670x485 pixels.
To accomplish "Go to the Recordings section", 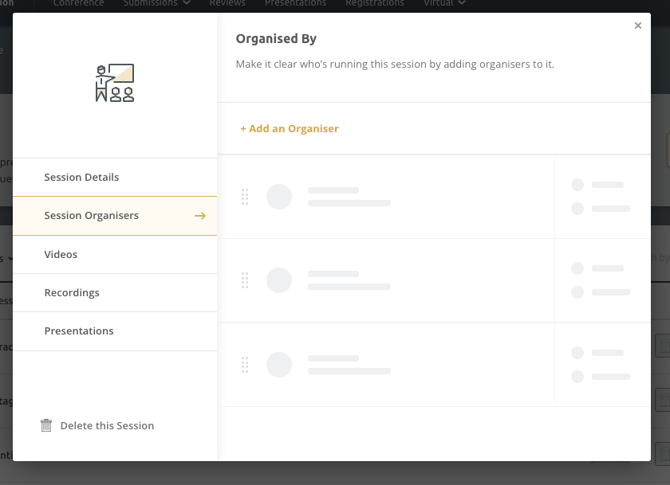I will click(x=72, y=292).
